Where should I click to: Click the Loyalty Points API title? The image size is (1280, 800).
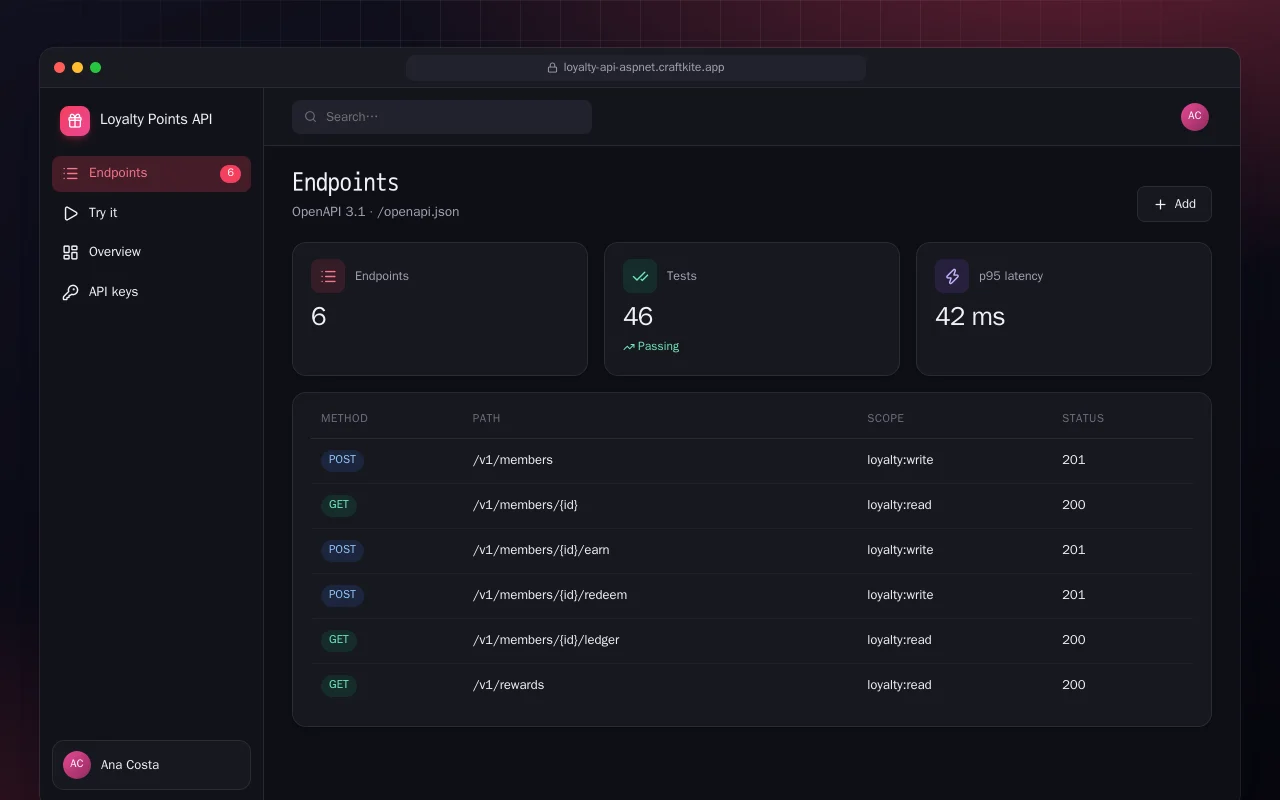(x=156, y=119)
